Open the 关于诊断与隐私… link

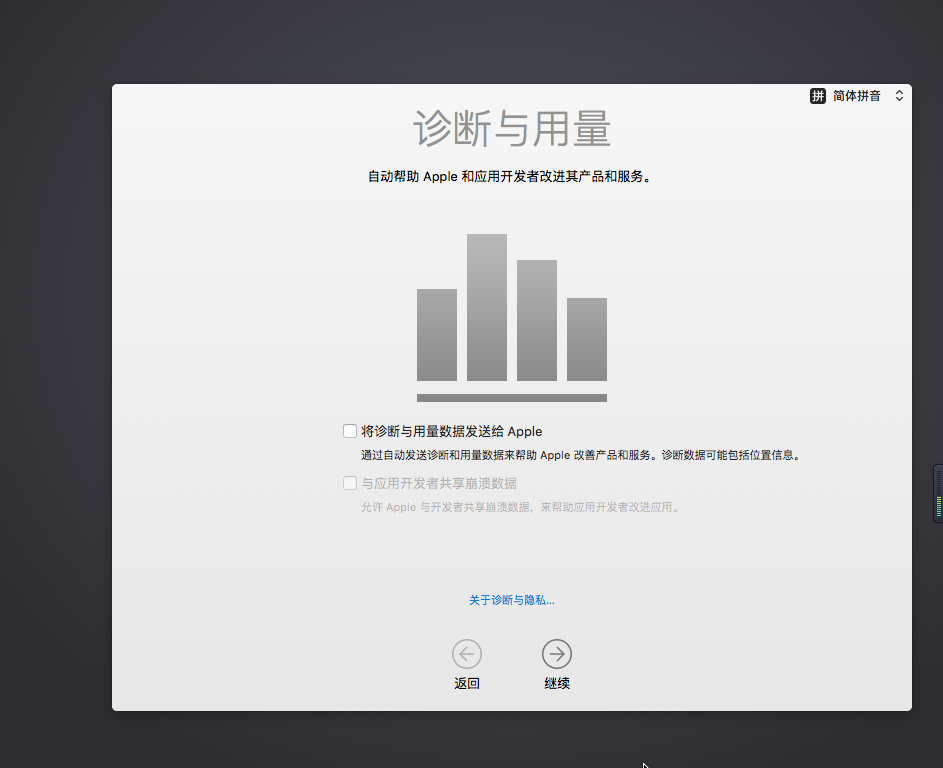pos(512,600)
